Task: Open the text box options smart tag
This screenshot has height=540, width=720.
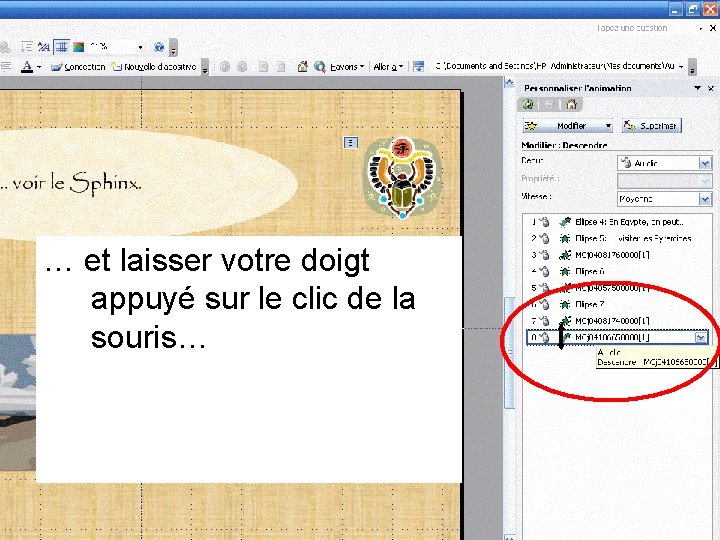Action: [x=351, y=143]
